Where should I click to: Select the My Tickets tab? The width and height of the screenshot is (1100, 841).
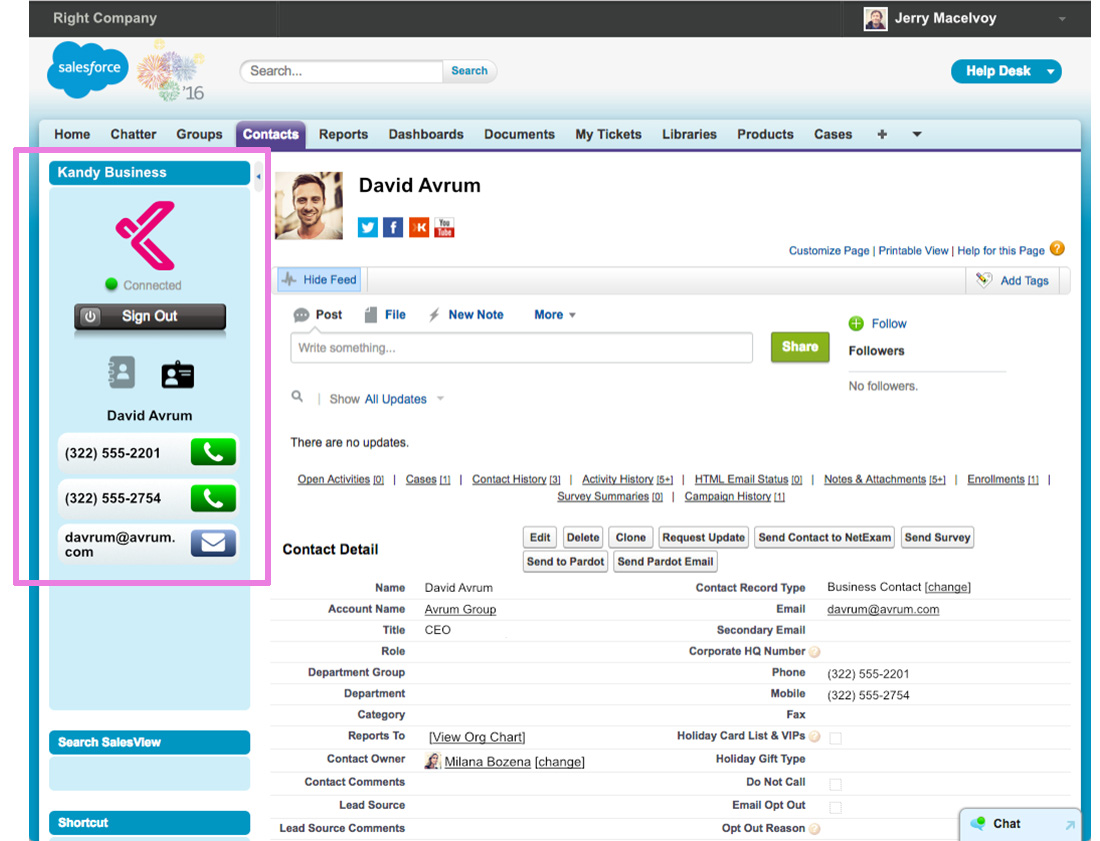608,134
